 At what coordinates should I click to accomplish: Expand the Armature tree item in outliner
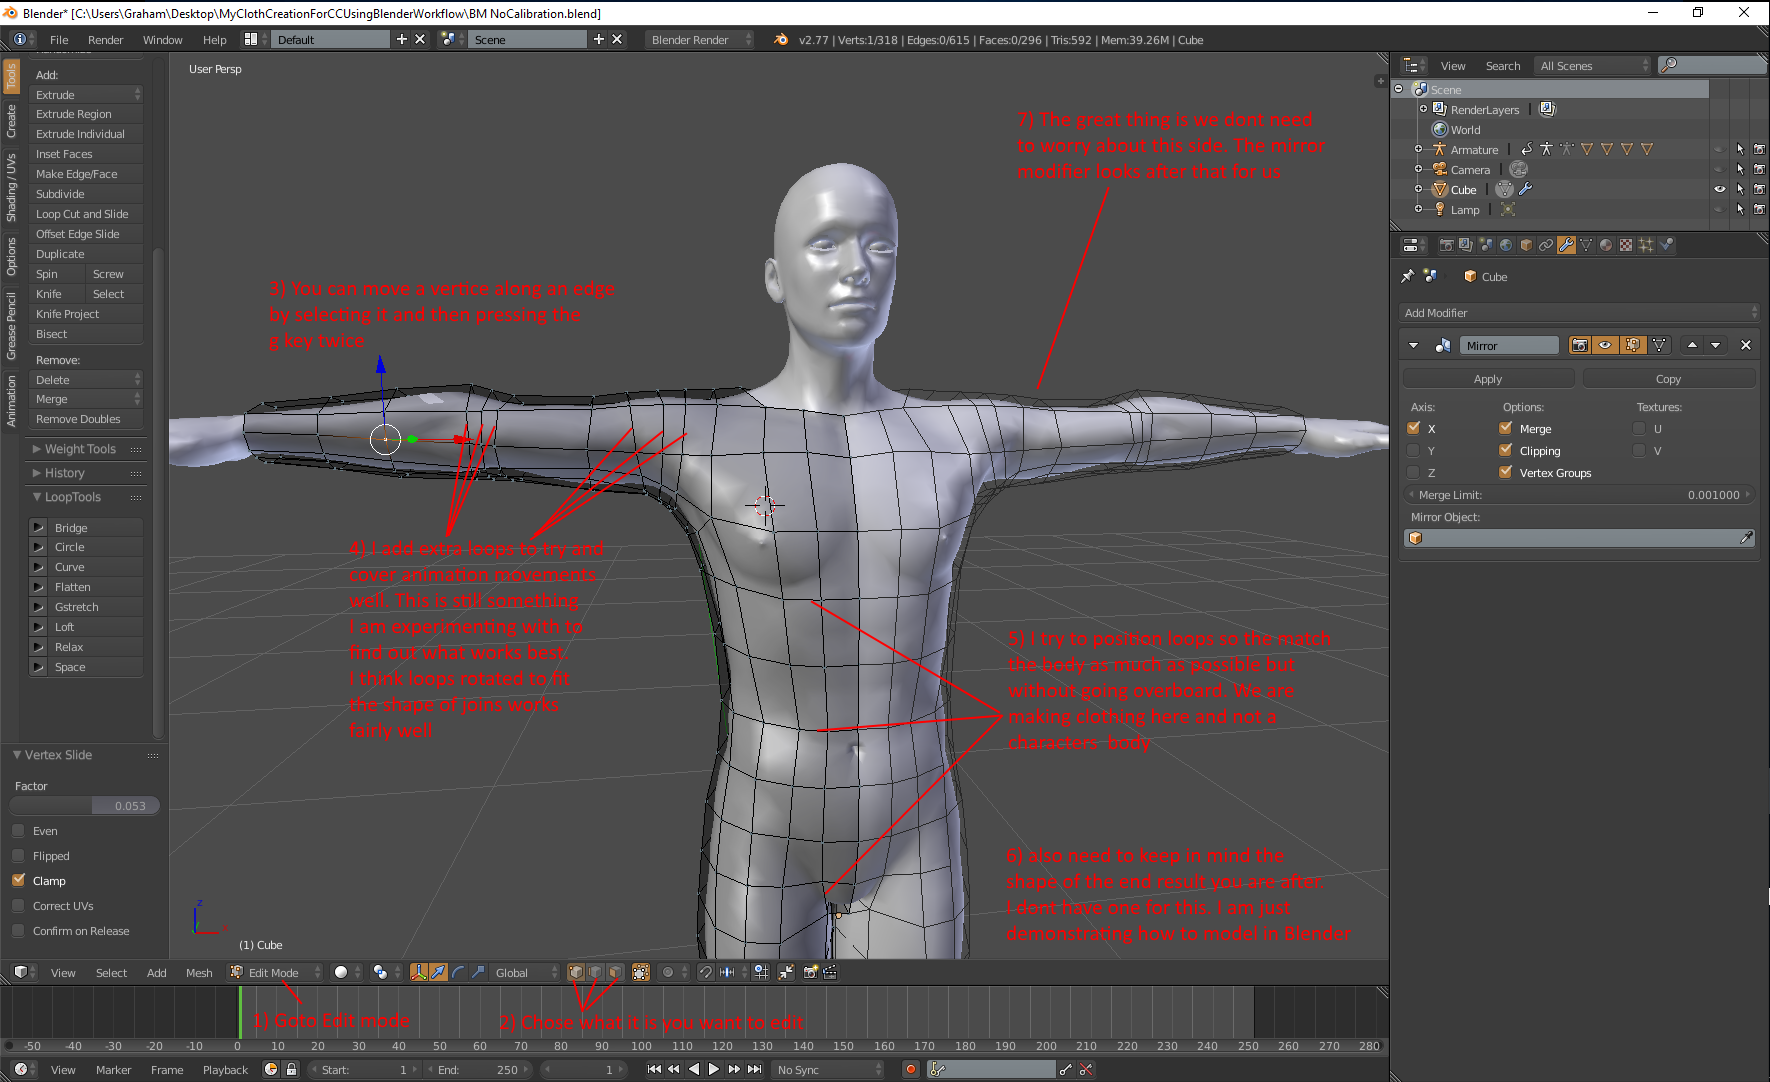coord(1418,149)
